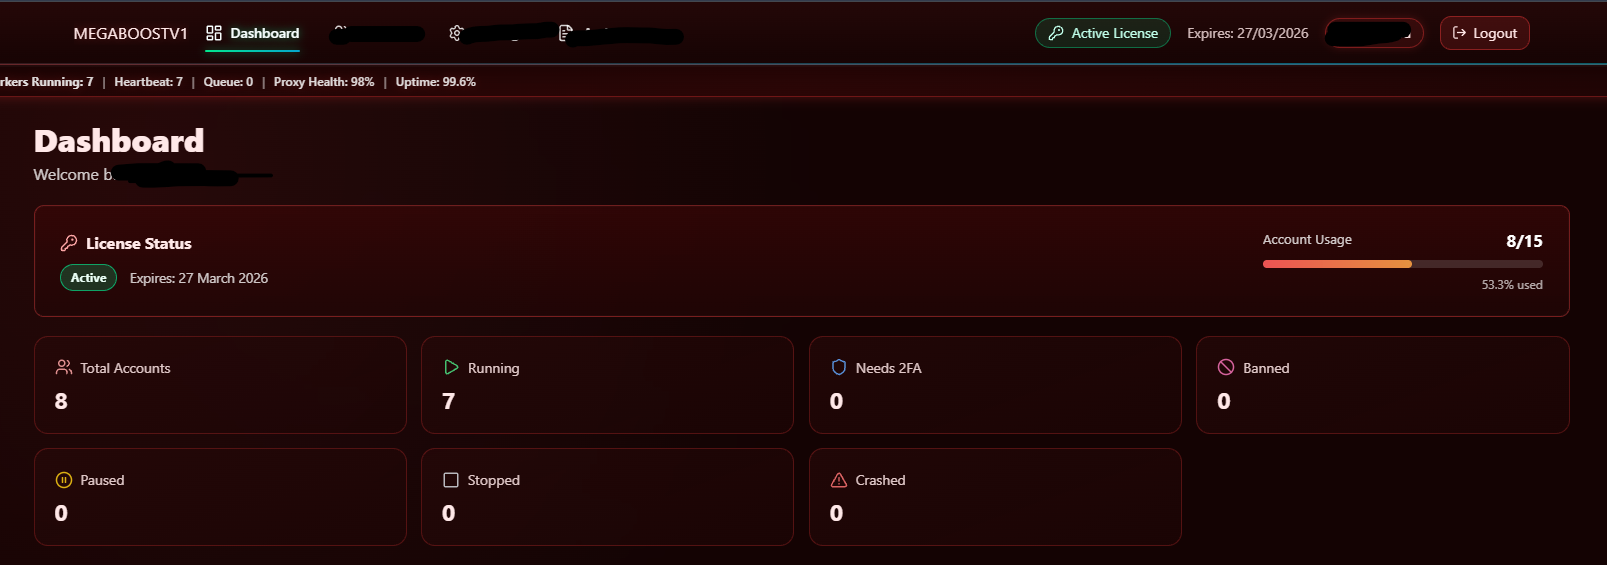Click the Proxy Health 98% status text
The image size is (1607, 565).
tap(324, 82)
